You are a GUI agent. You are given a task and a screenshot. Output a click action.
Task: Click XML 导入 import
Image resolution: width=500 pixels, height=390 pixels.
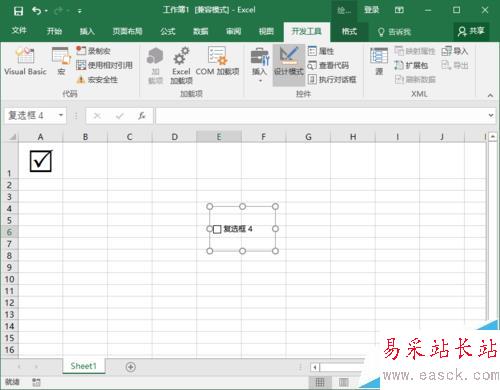coord(455,51)
